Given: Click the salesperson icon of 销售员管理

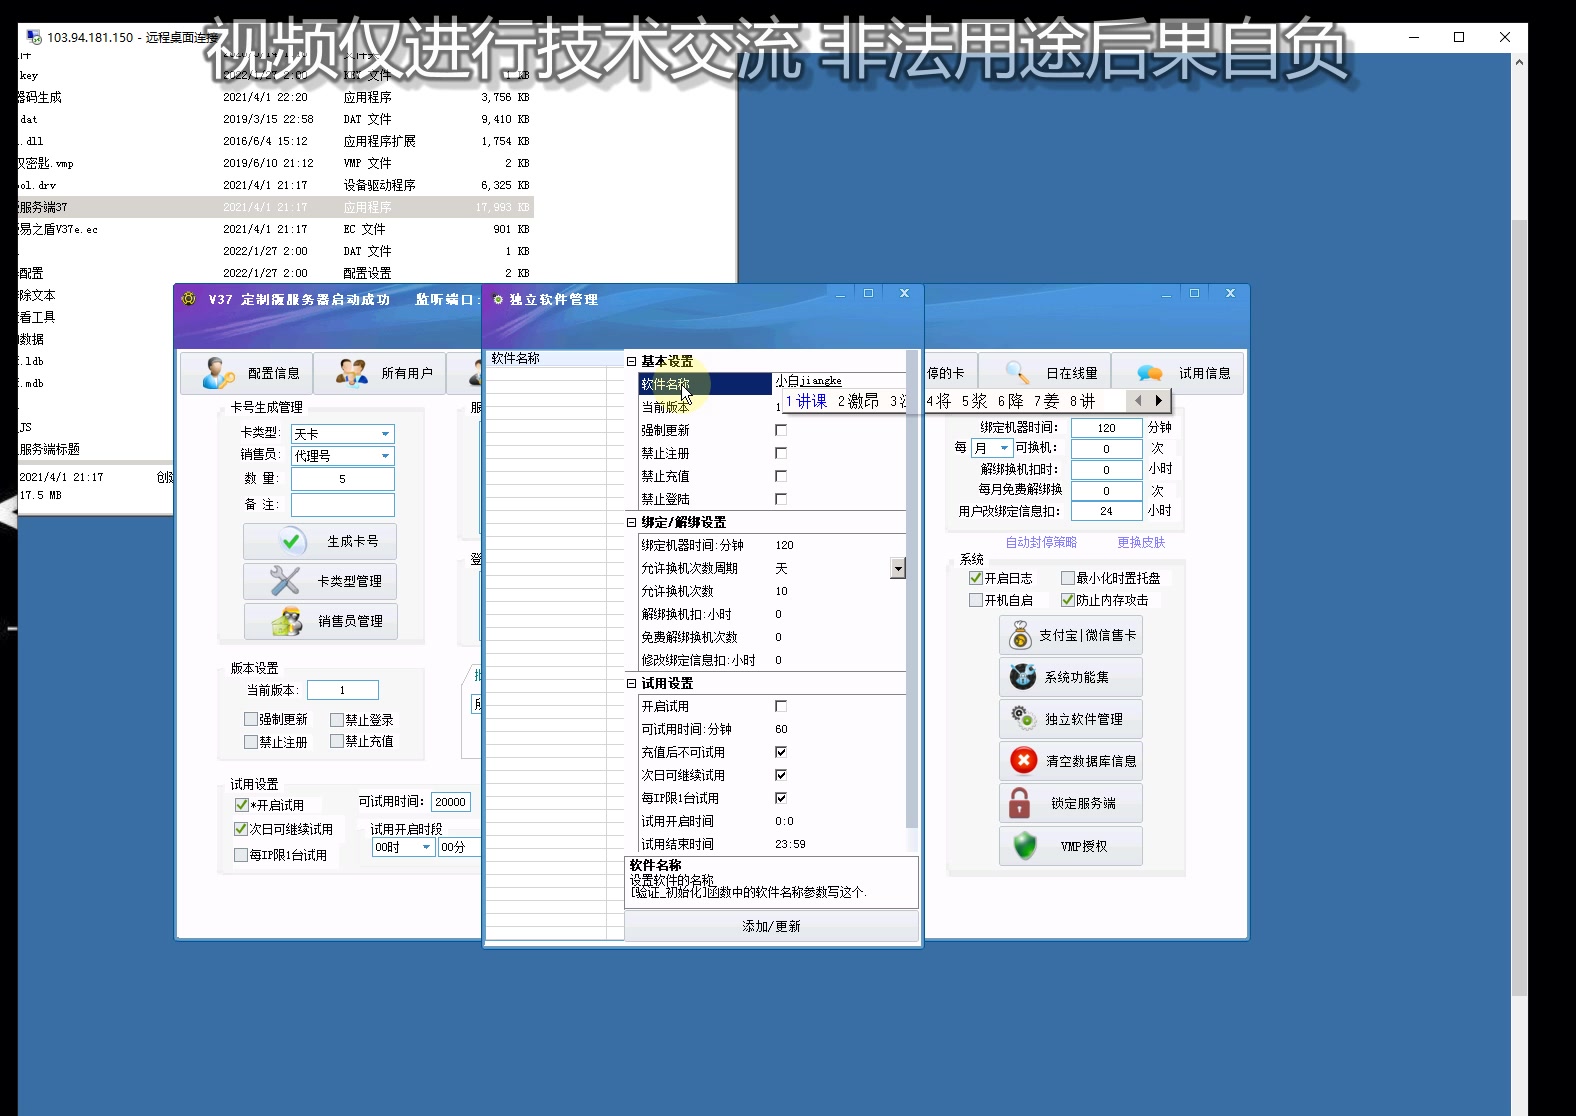Looking at the screenshot, I should [x=287, y=621].
